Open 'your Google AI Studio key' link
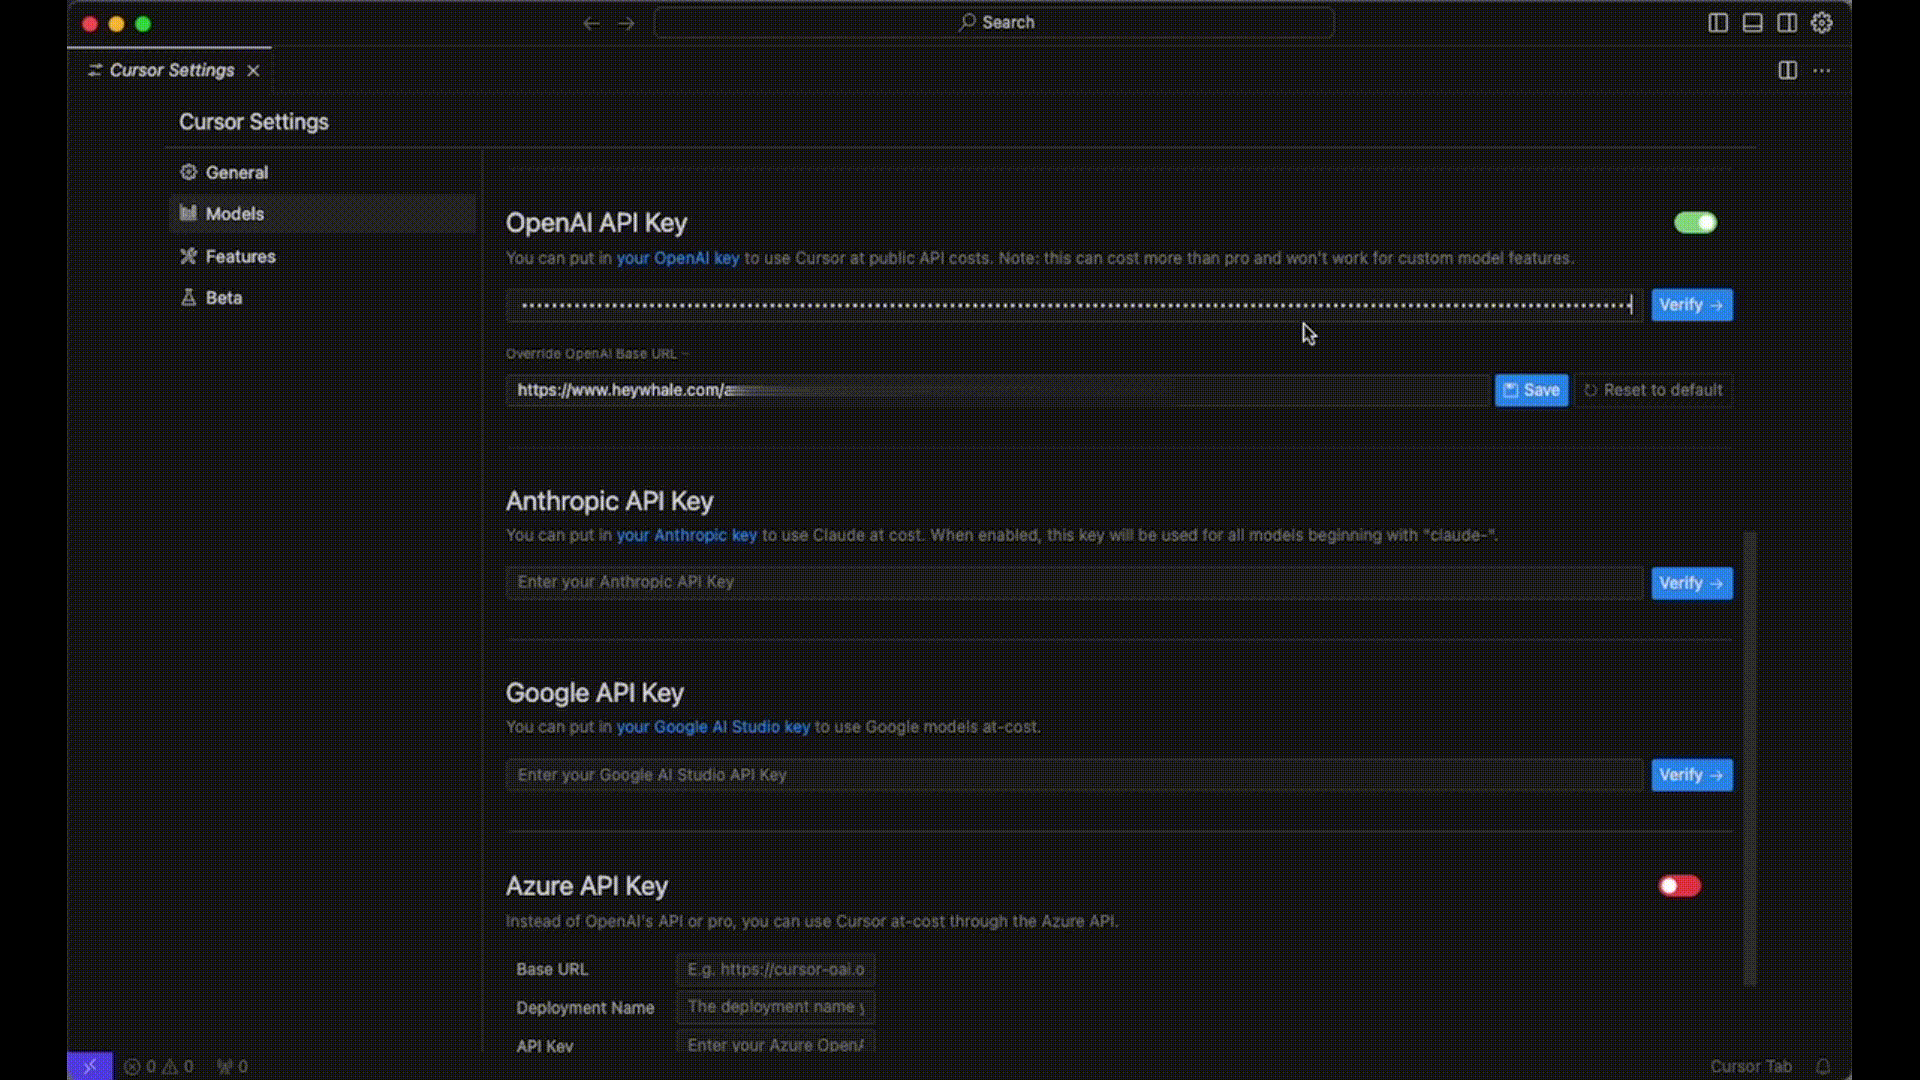1920x1080 pixels. click(712, 727)
